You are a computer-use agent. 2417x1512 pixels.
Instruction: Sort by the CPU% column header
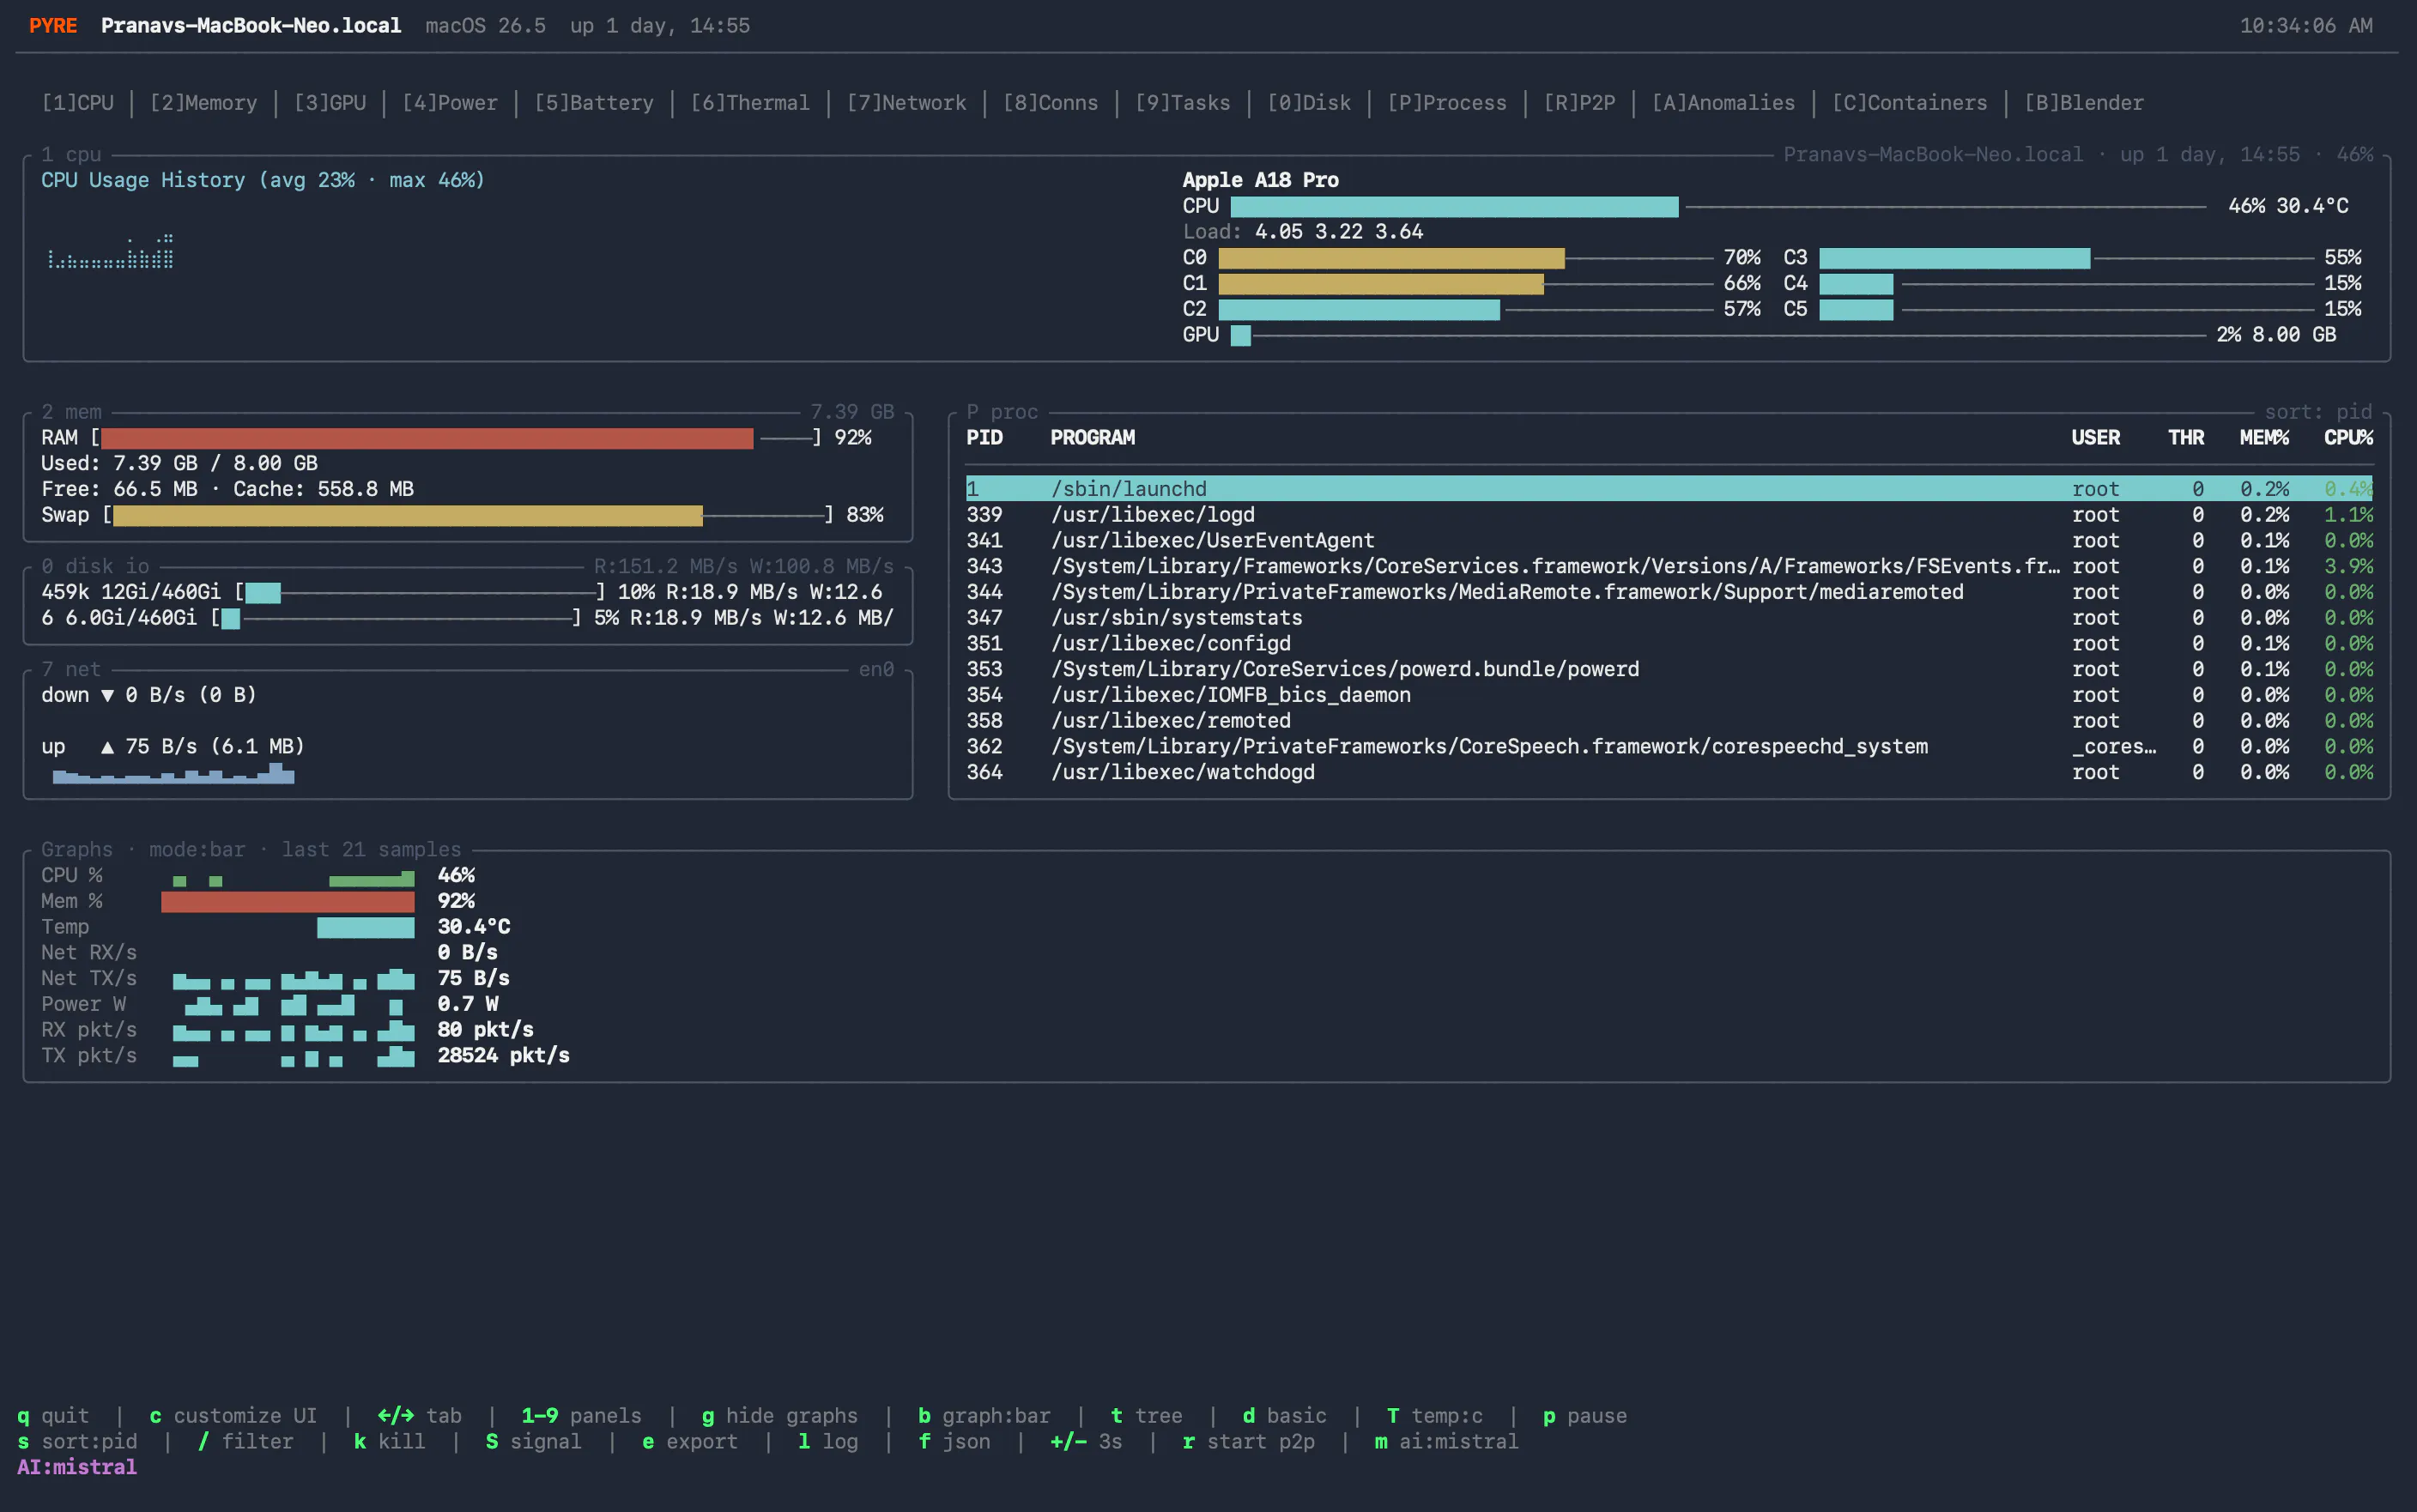[2349, 438]
